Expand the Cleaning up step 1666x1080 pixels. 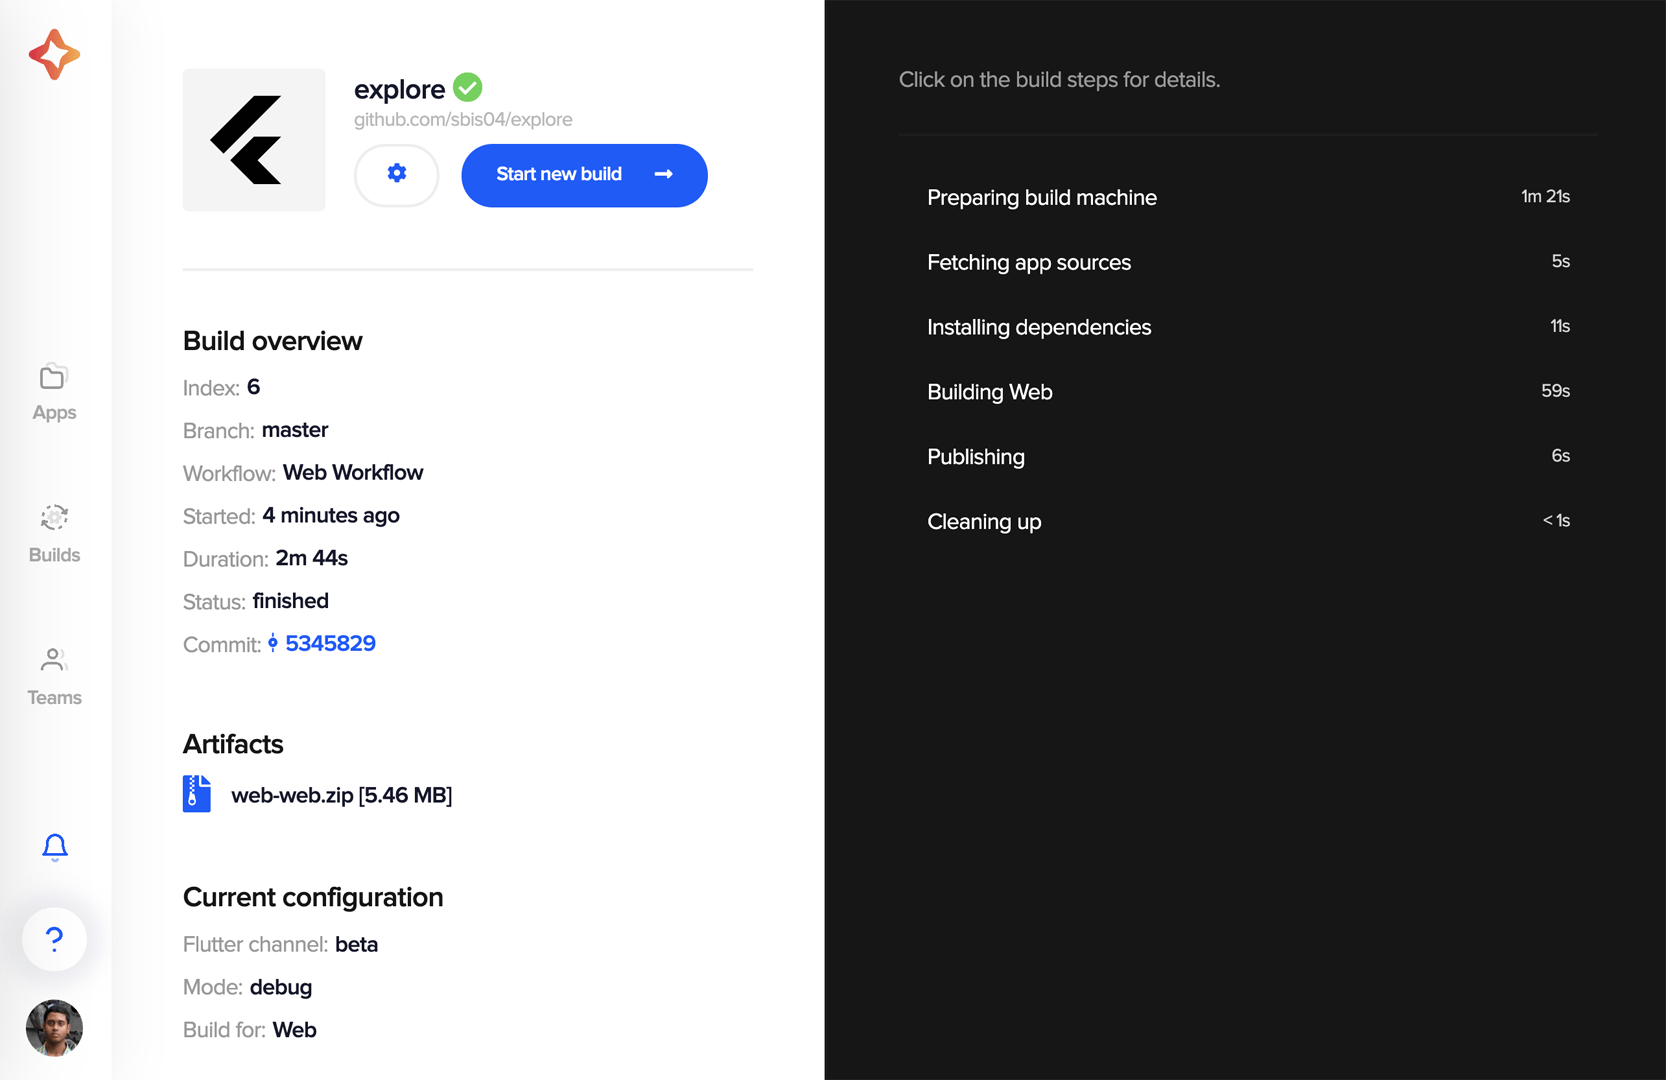point(1248,522)
